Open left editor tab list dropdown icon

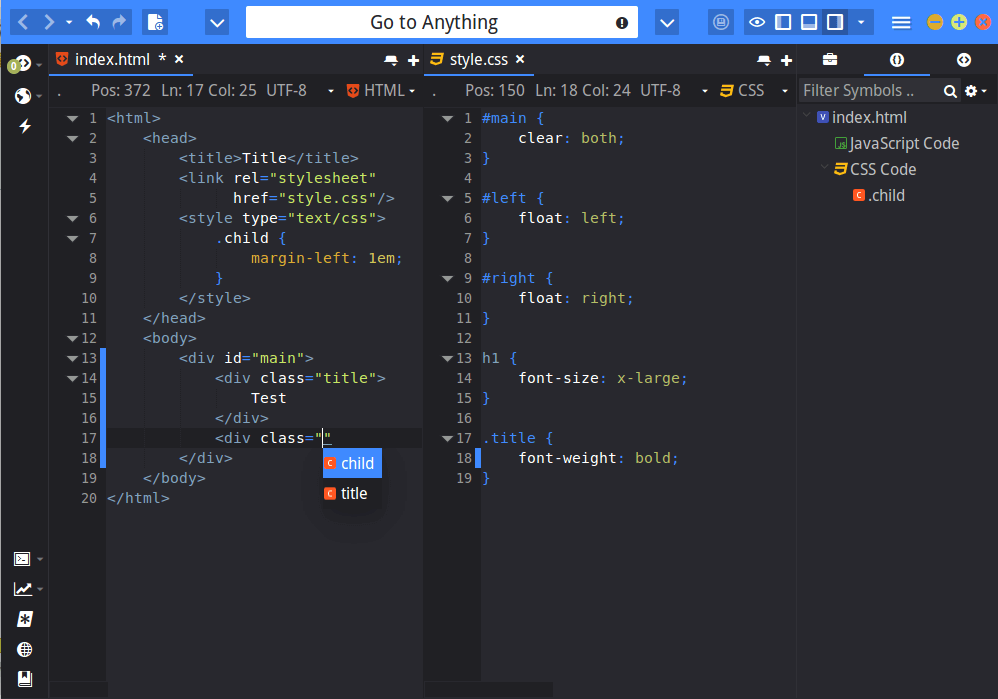(391, 60)
